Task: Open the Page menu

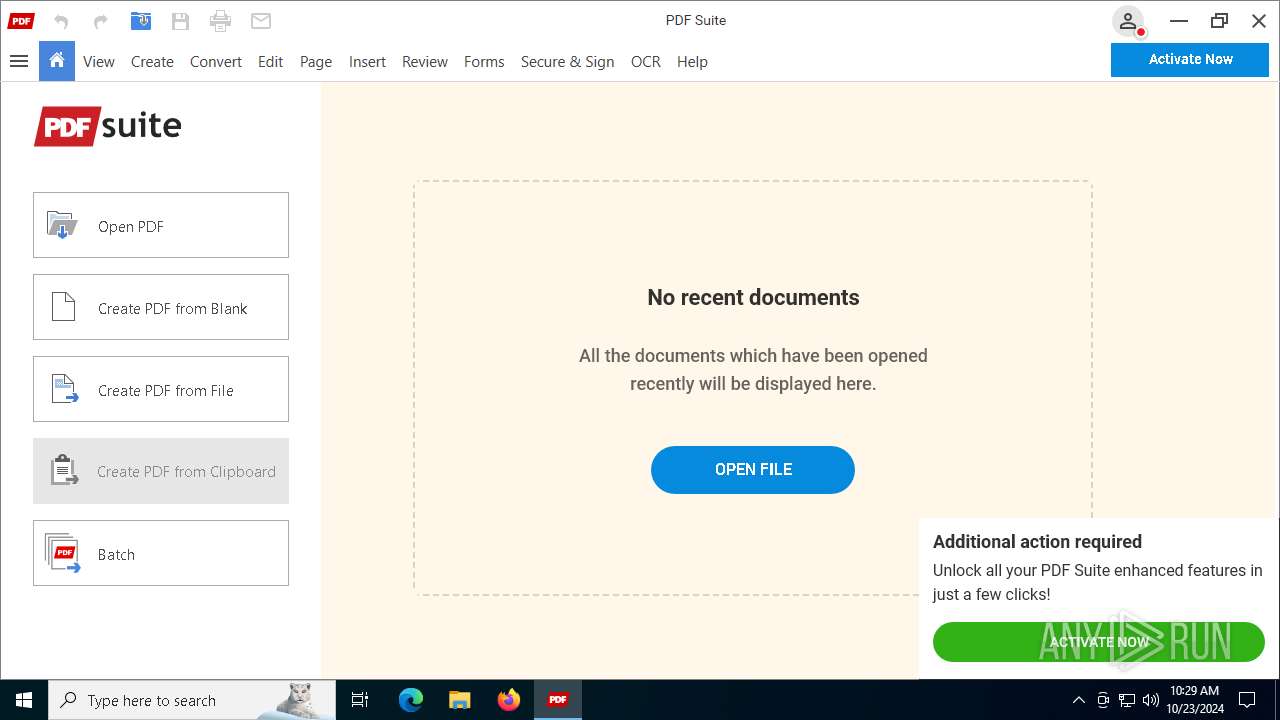Action: pos(316,61)
